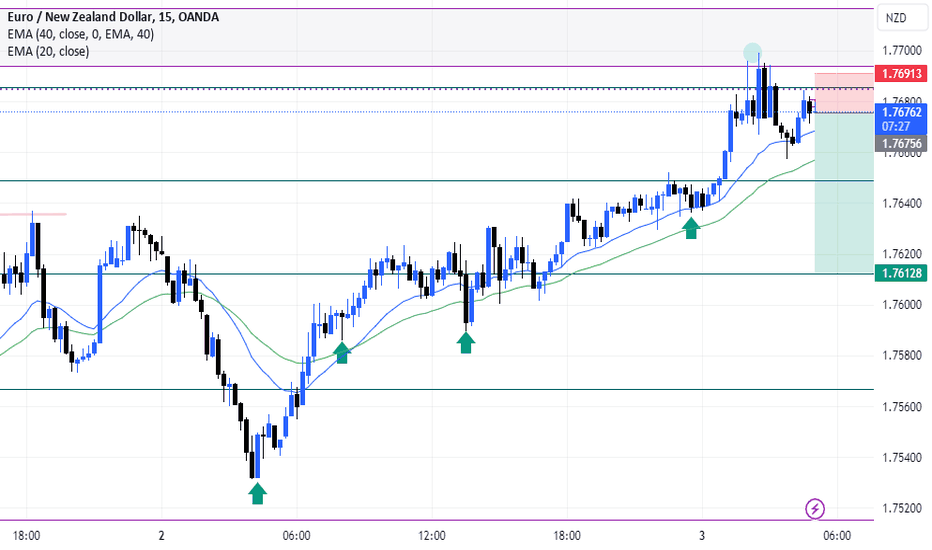The width and height of the screenshot is (932, 550).
Task: Click the 1.76200 price axis label
Action: pos(902,254)
